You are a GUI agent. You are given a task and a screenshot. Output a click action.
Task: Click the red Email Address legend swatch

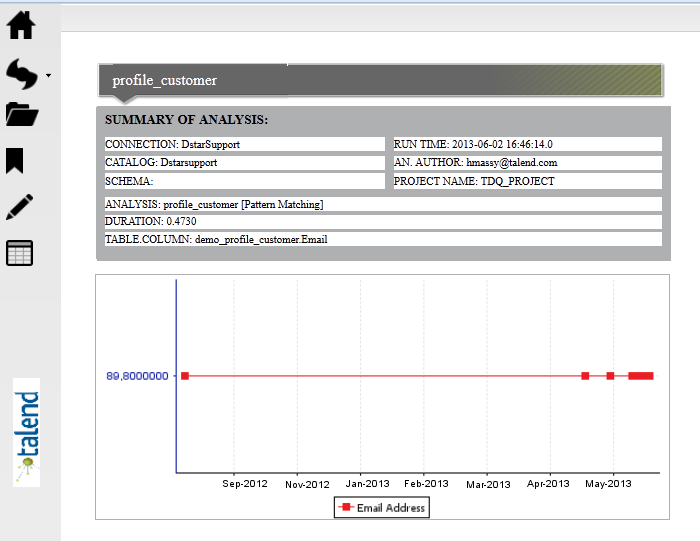pos(346,508)
